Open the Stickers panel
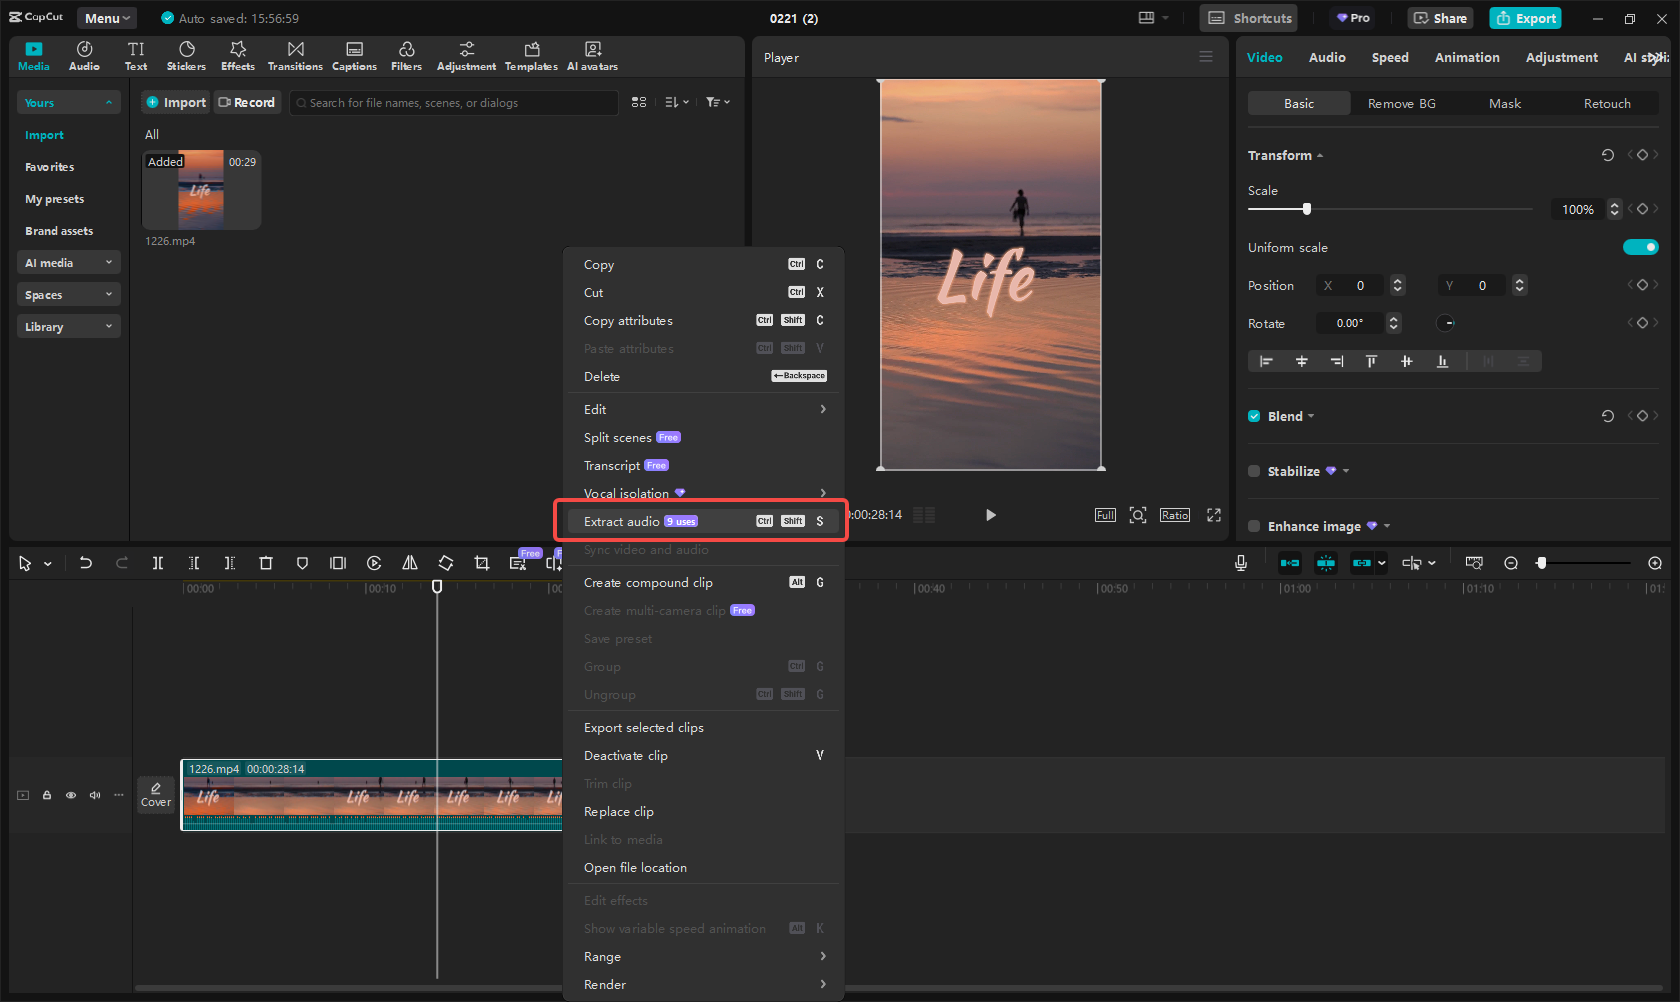Viewport: 1680px width, 1002px height. tap(186, 55)
